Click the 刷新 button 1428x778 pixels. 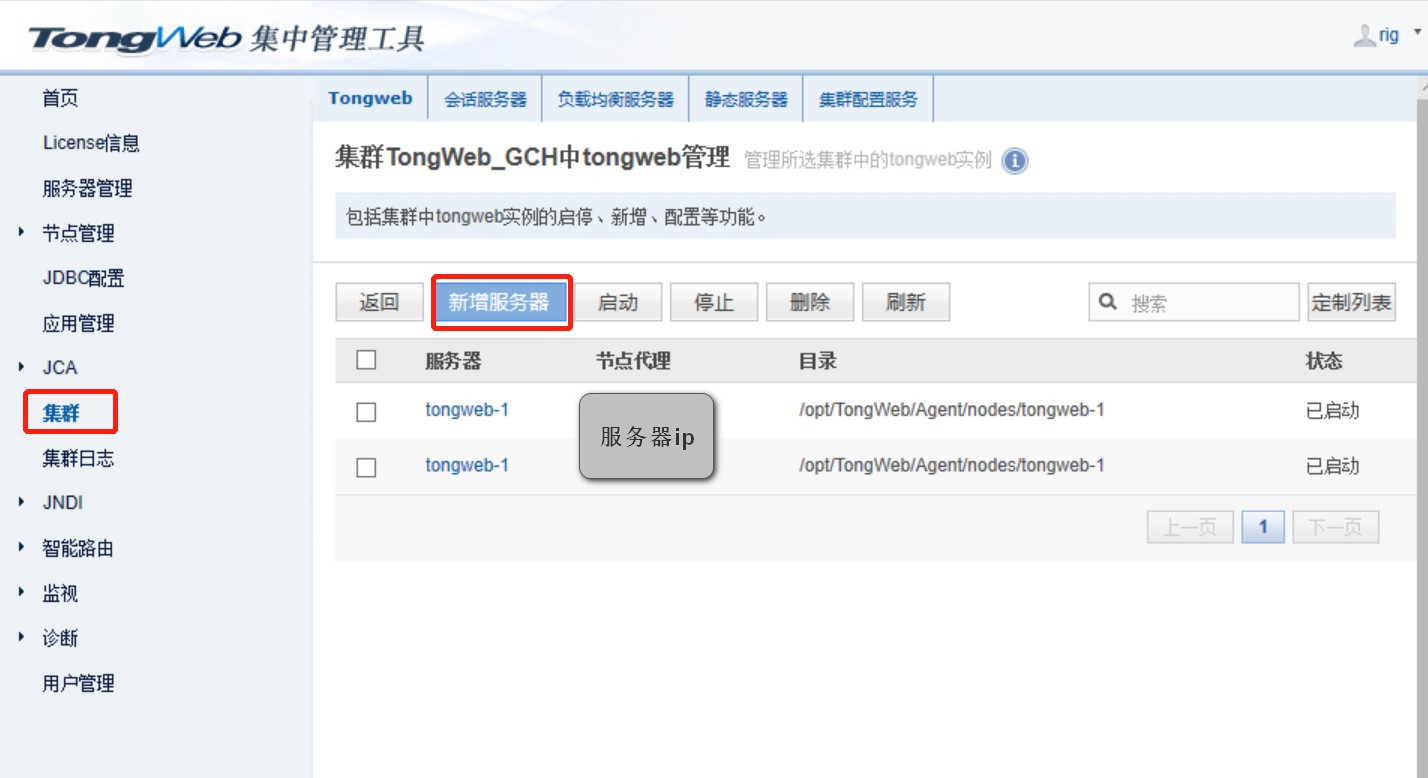[906, 302]
